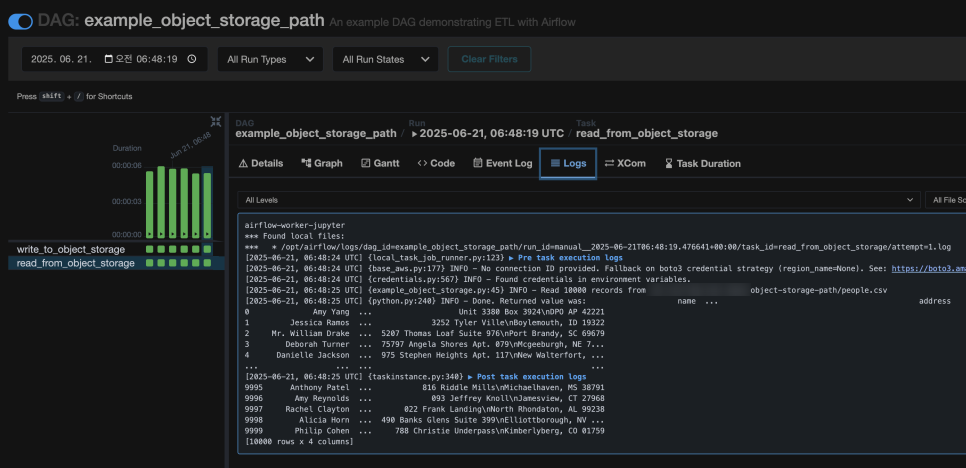Click the Rachel Clayton log row
966x468 pixels.
[424, 409]
